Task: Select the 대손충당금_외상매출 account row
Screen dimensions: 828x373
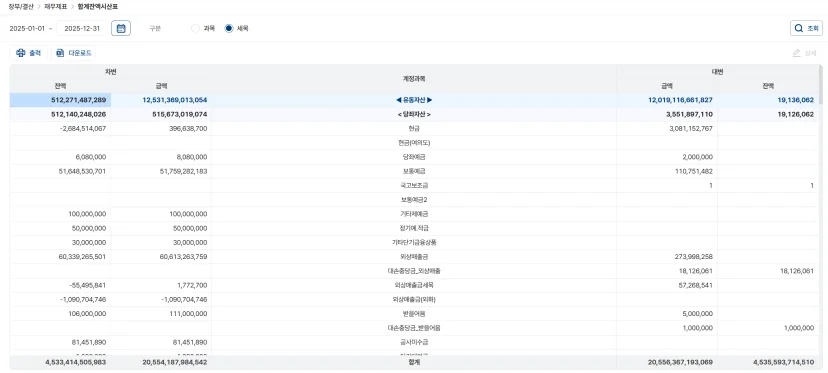Action: click(x=414, y=271)
